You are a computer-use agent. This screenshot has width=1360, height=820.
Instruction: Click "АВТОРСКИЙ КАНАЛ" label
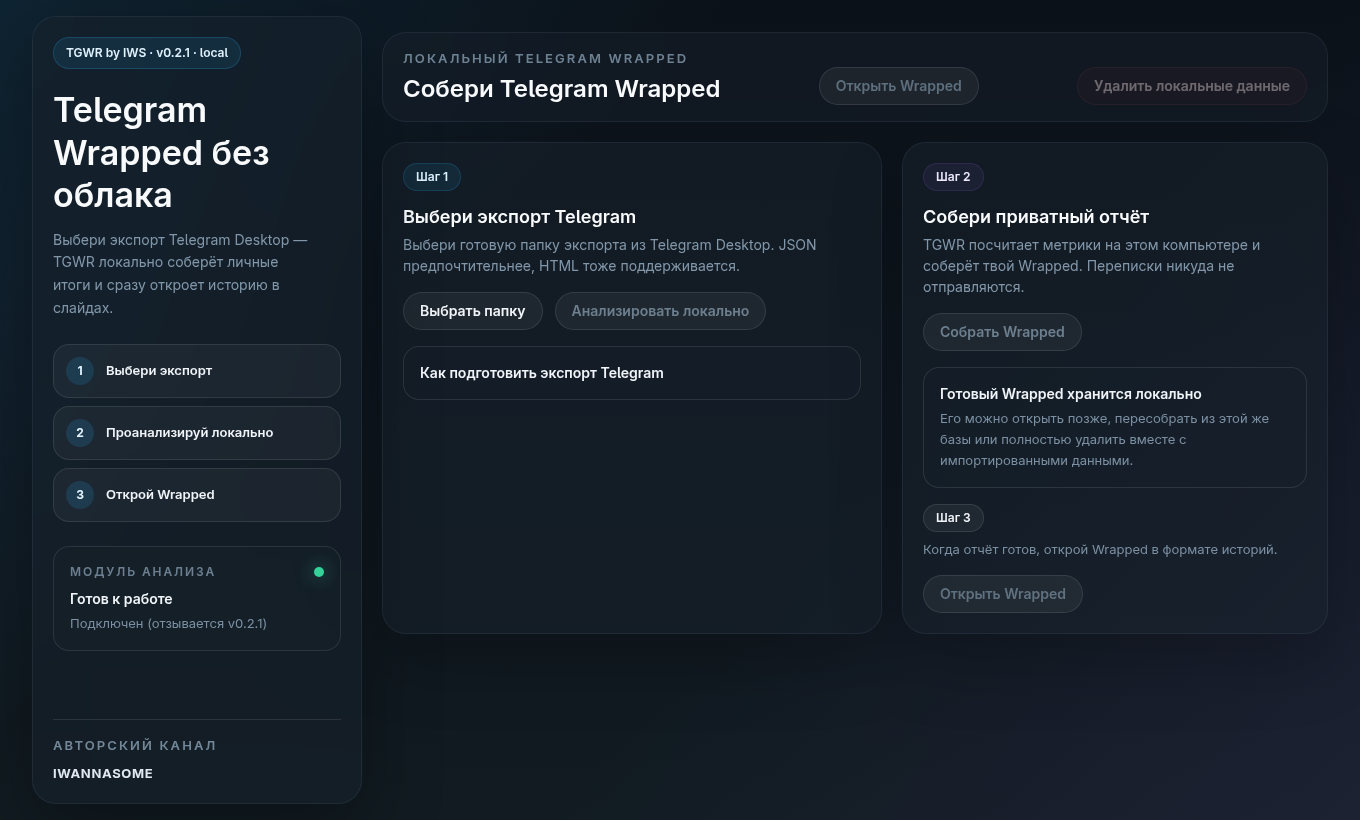pos(135,746)
